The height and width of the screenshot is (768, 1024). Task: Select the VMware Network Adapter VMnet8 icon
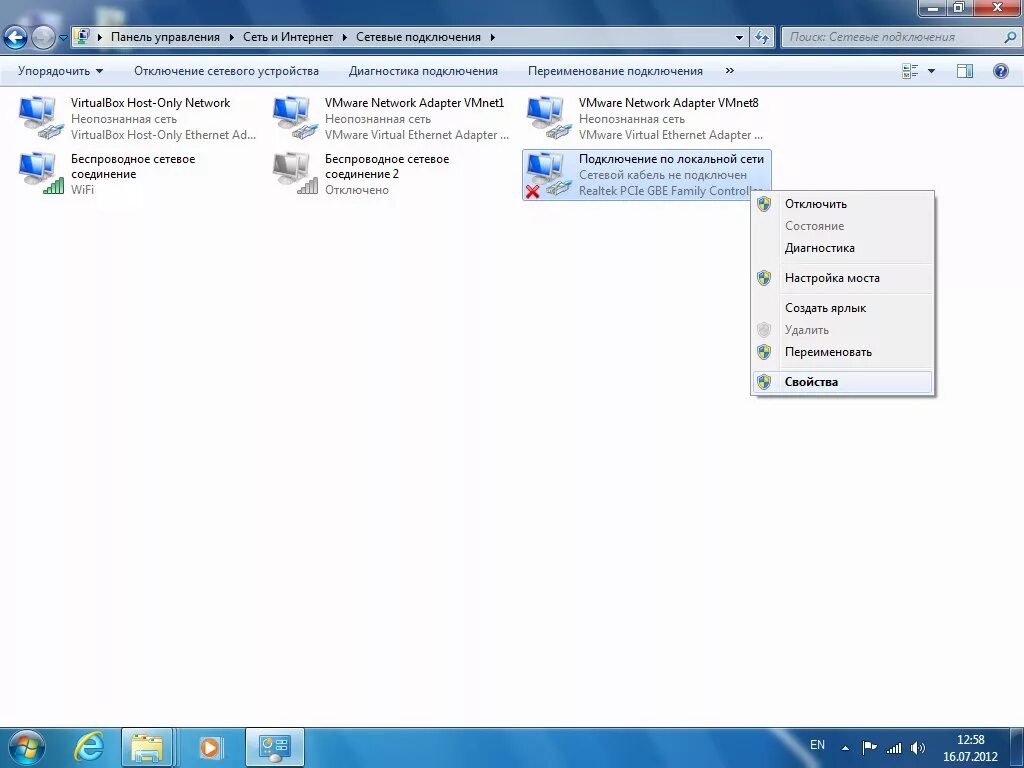tap(549, 118)
